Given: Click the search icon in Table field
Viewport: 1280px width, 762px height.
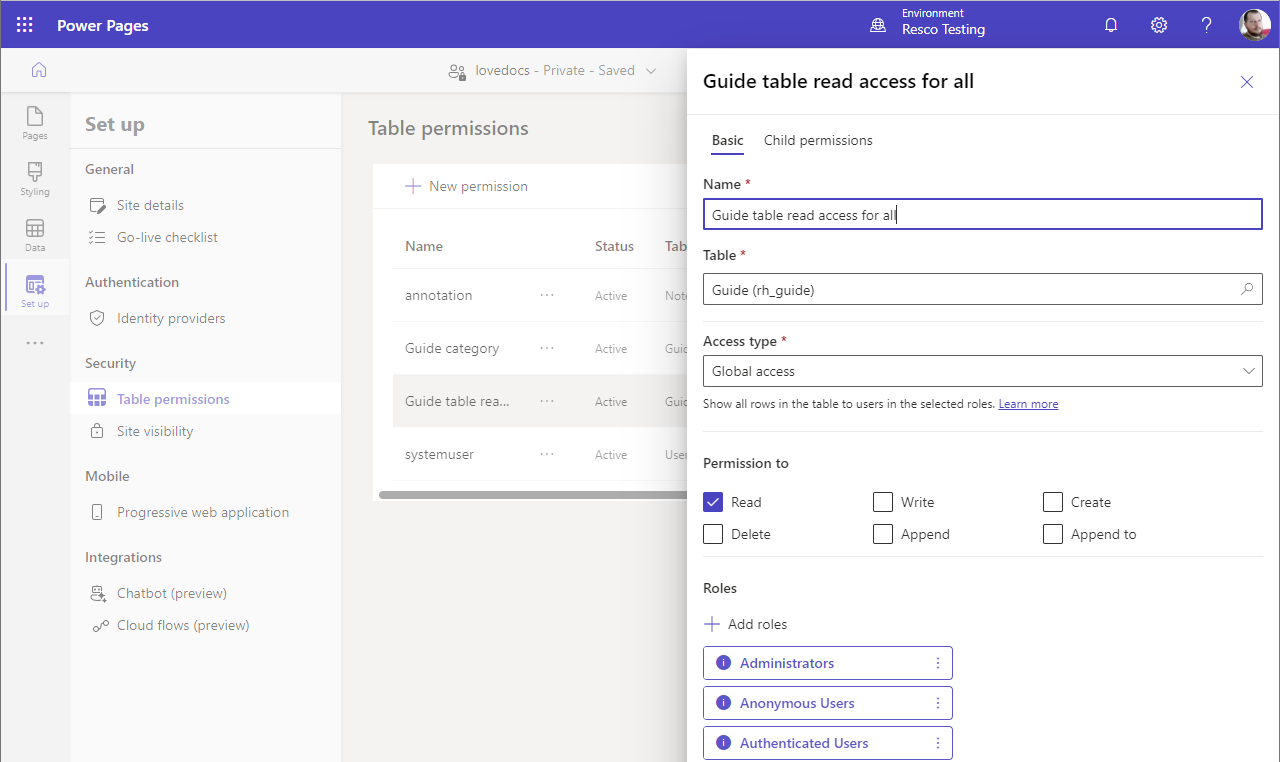Looking at the screenshot, I should click(1247, 290).
